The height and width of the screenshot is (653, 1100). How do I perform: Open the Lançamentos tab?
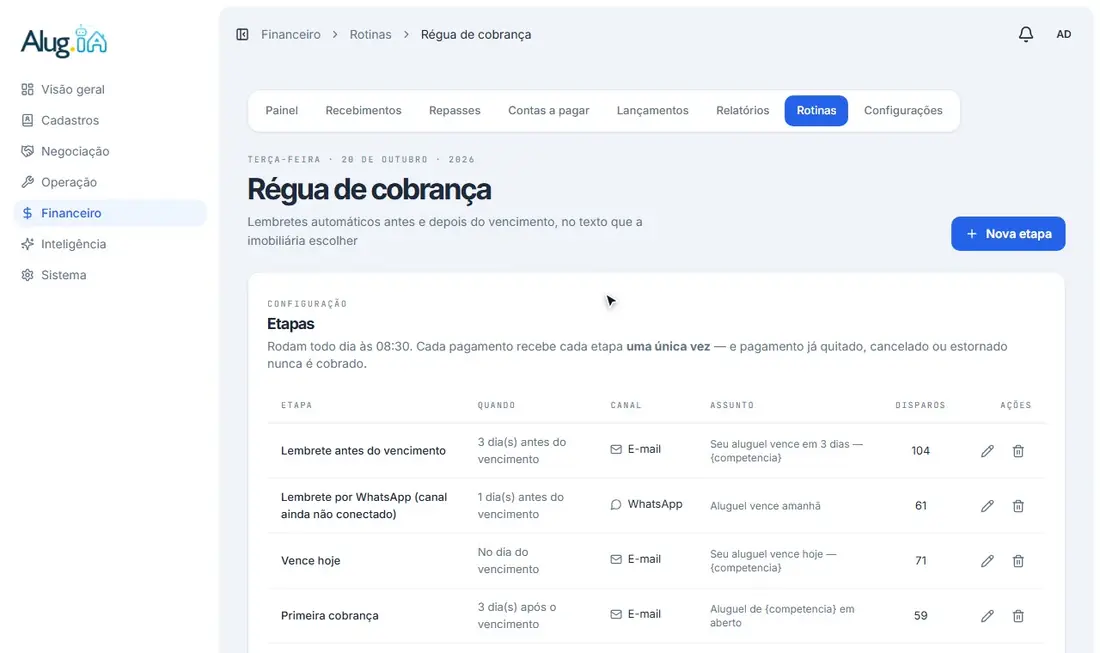652,110
